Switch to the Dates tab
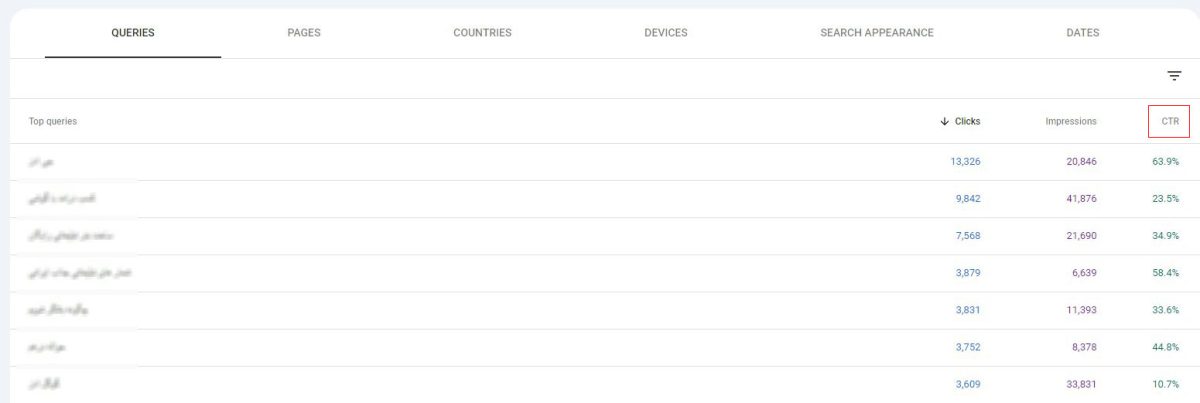Screen dimensions: 1200x403 click(1082, 33)
